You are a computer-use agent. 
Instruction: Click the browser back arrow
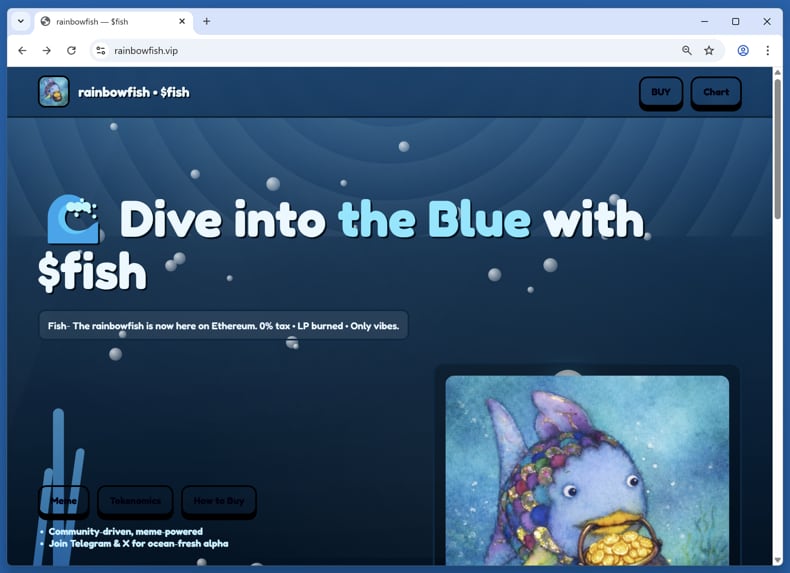(22, 50)
